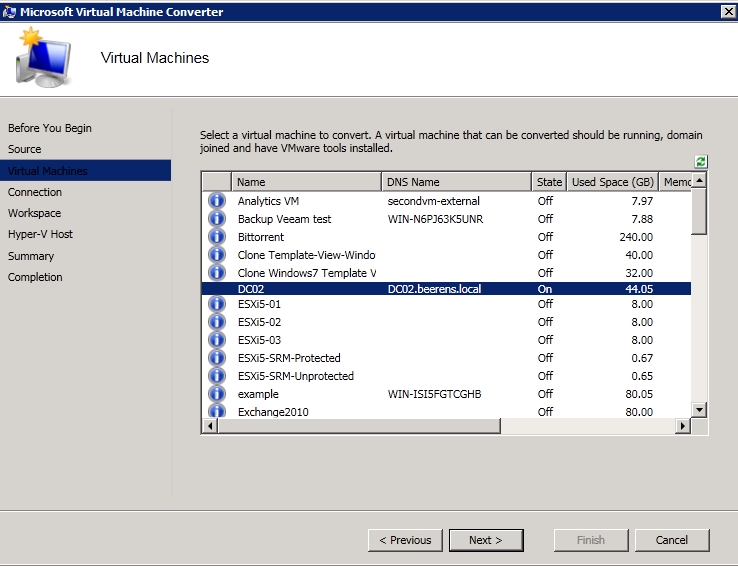Select the Exchange2010 row
Viewport: 738px width, 567px height.
(446, 411)
